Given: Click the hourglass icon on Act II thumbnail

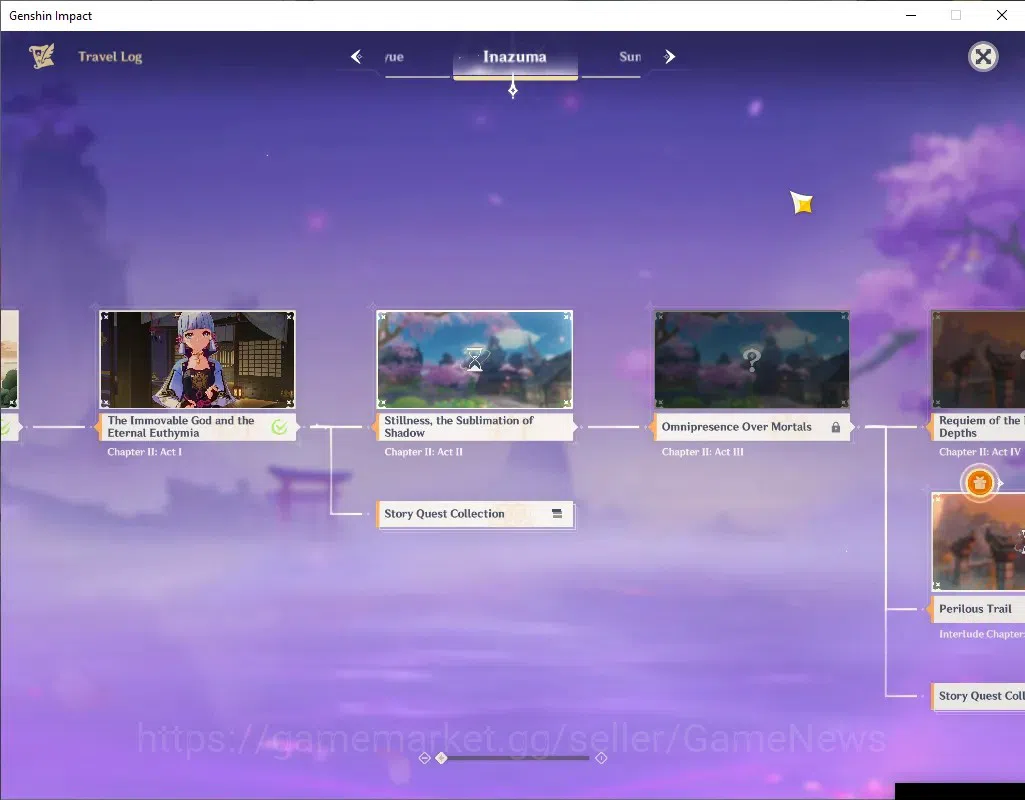Looking at the screenshot, I should point(475,359).
